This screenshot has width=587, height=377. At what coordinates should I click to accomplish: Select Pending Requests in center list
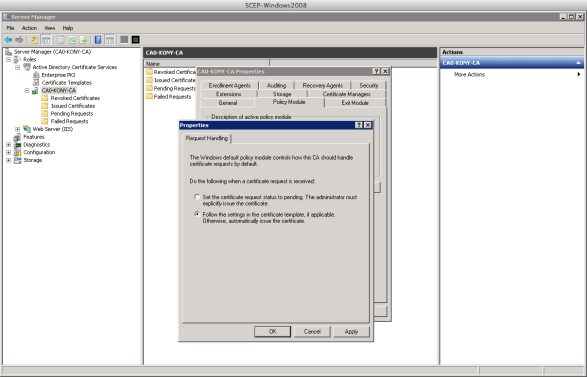[174, 88]
